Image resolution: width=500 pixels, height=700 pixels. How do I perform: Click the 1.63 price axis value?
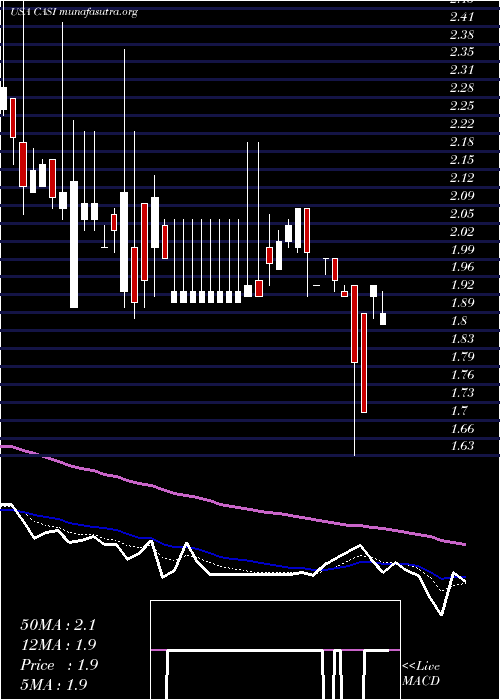pyautogui.click(x=462, y=446)
